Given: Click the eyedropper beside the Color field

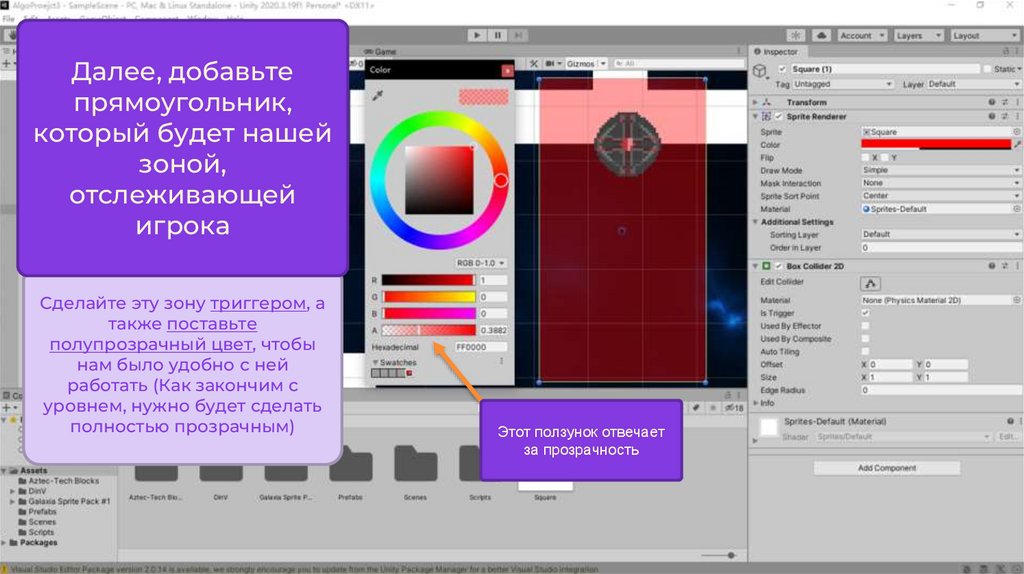Looking at the screenshot, I should pos(1017,145).
